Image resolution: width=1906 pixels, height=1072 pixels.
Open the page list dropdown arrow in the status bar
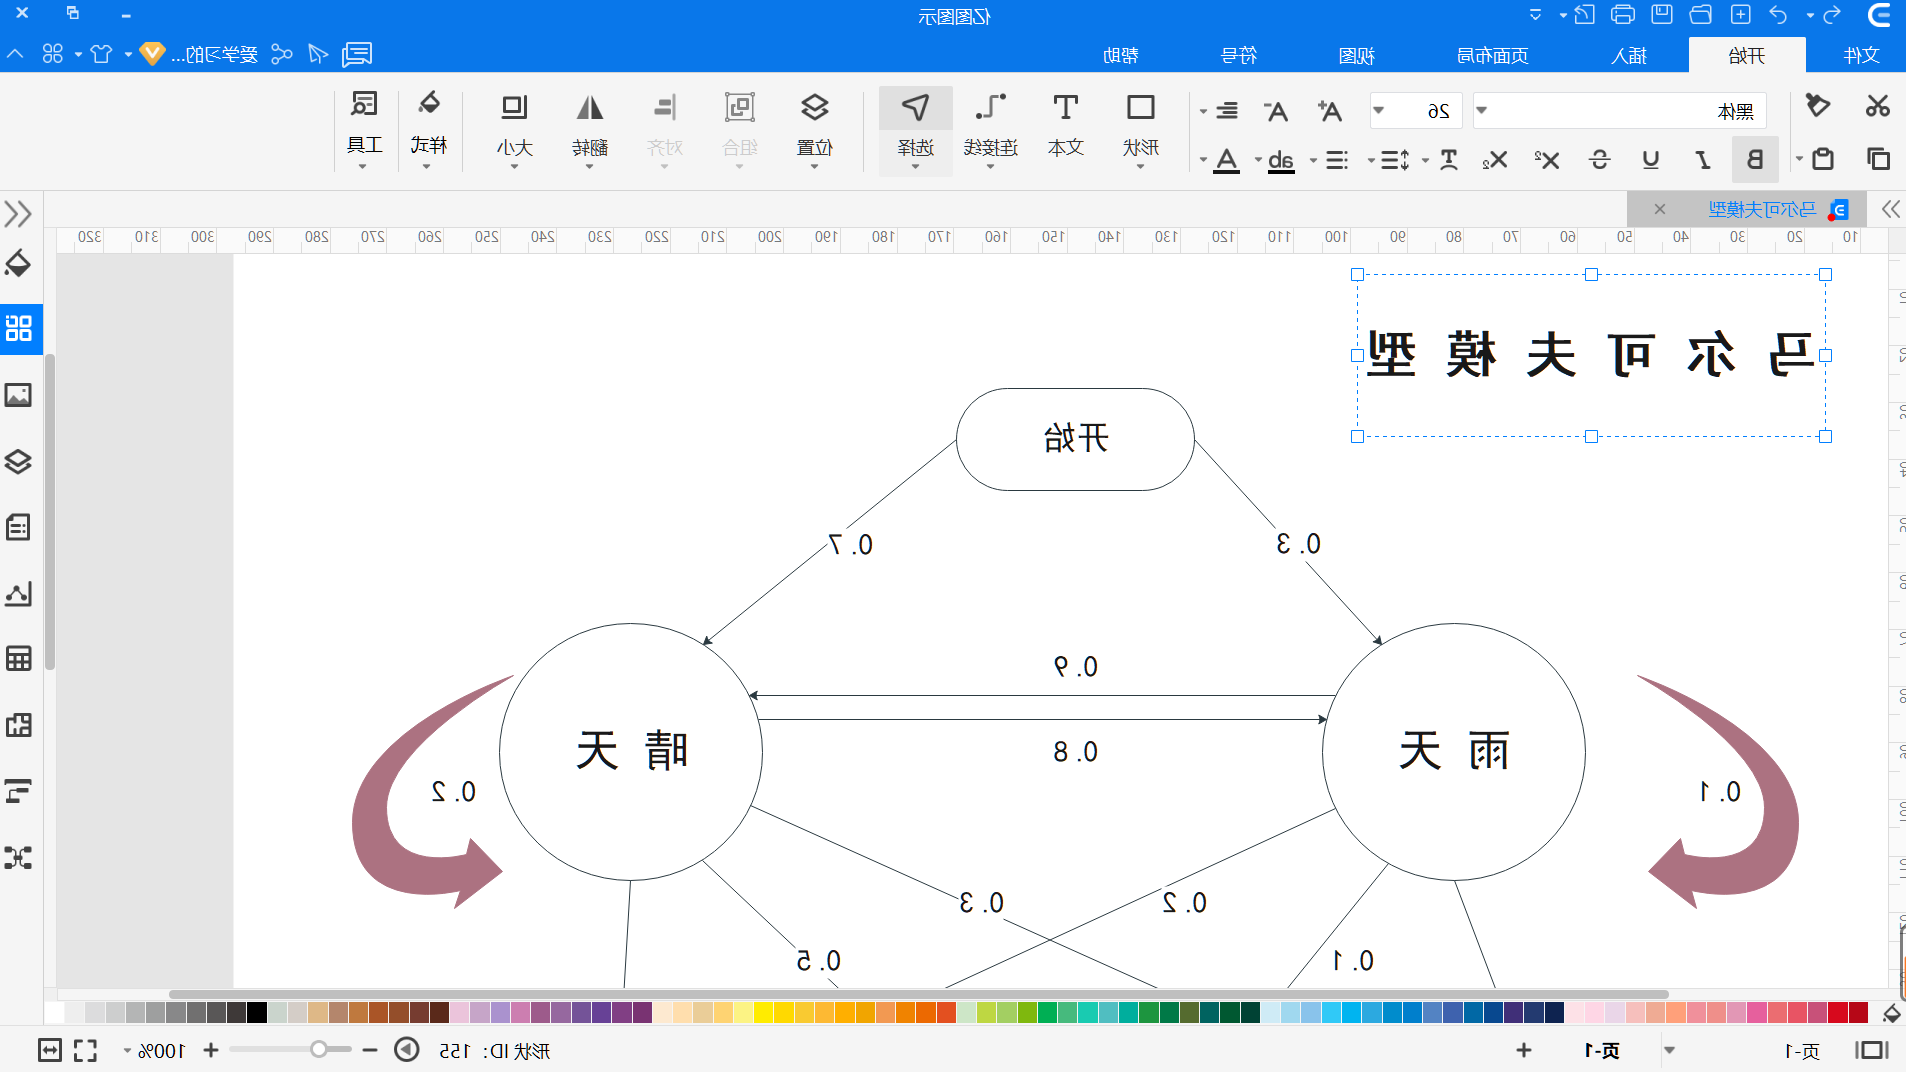point(1669,1050)
